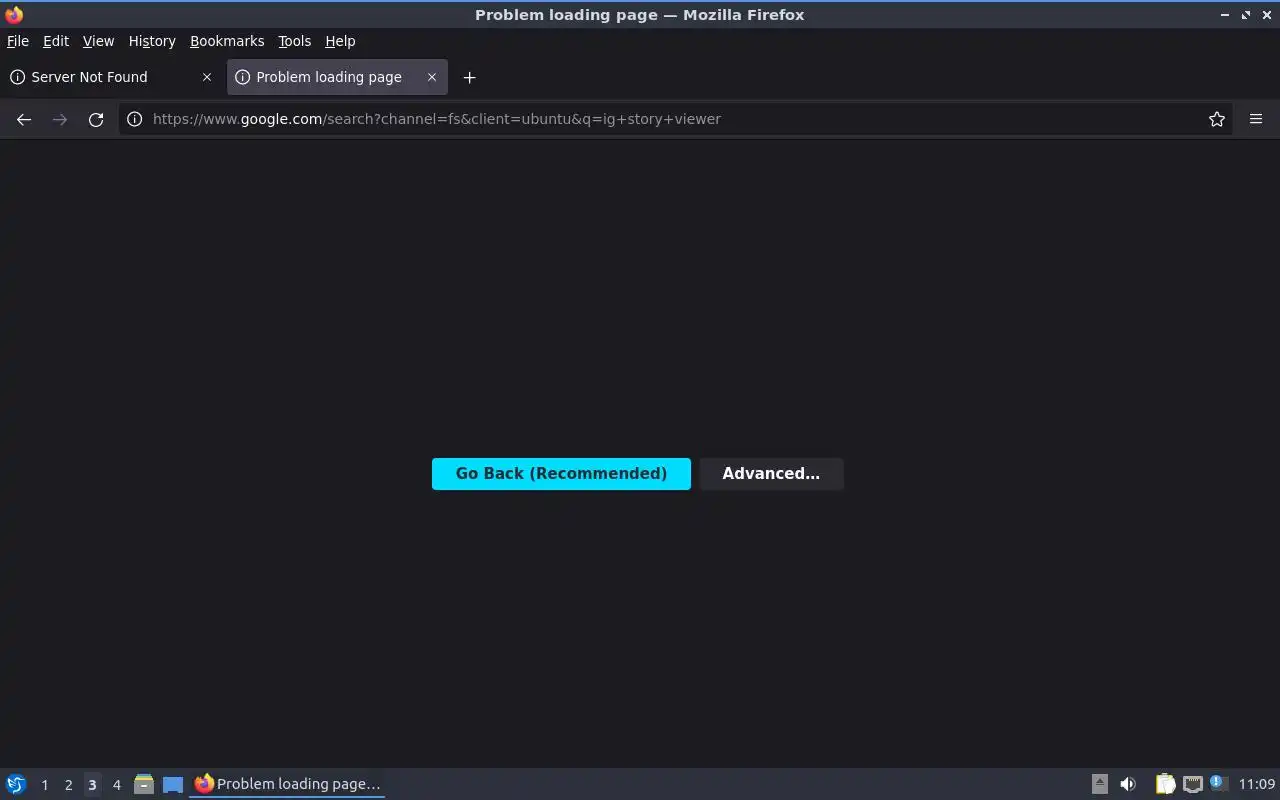Switch to workspace 3
The width and height of the screenshot is (1280, 800).
coord(92,785)
